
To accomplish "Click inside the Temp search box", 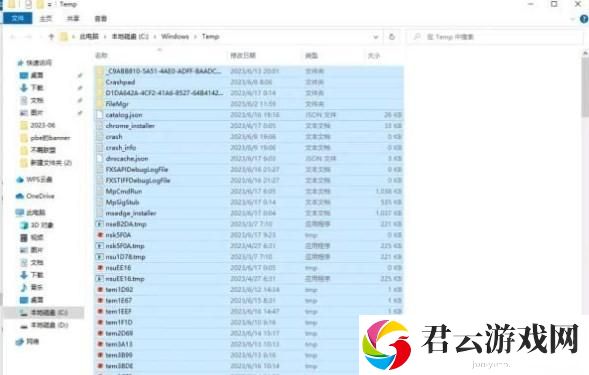I will (494, 37).
